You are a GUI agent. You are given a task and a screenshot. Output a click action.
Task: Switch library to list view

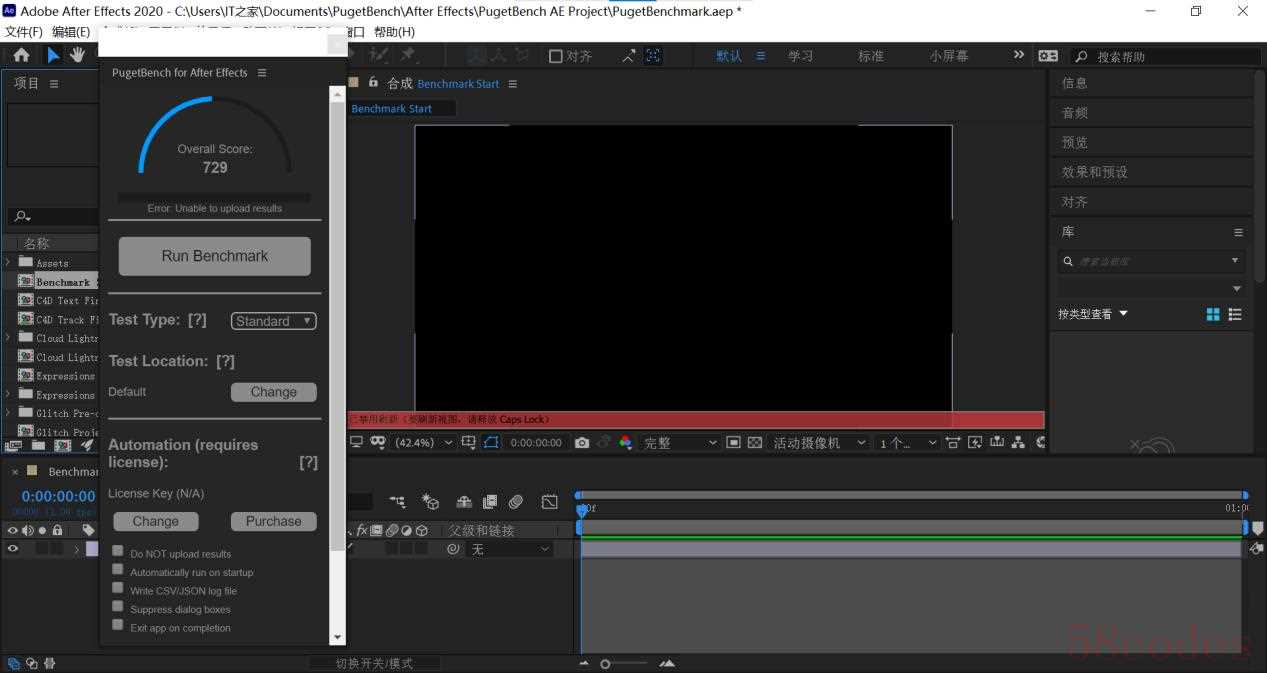pyautogui.click(x=1235, y=314)
